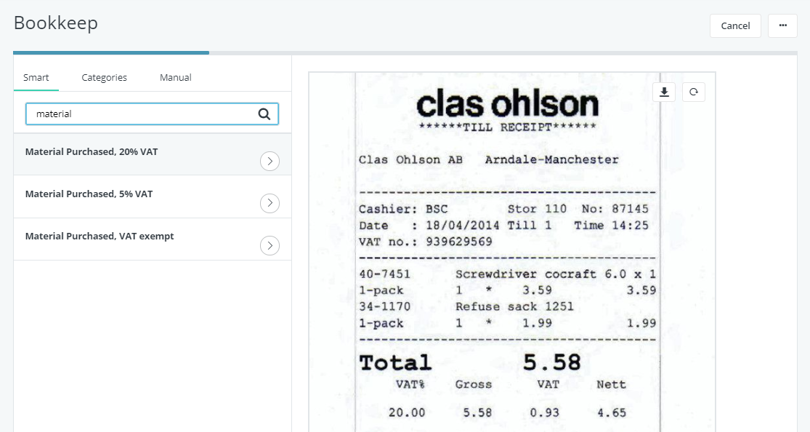Click the Clas Ohlson receipt image
This screenshot has height=432, width=810.
pyautogui.click(x=512, y=252)
